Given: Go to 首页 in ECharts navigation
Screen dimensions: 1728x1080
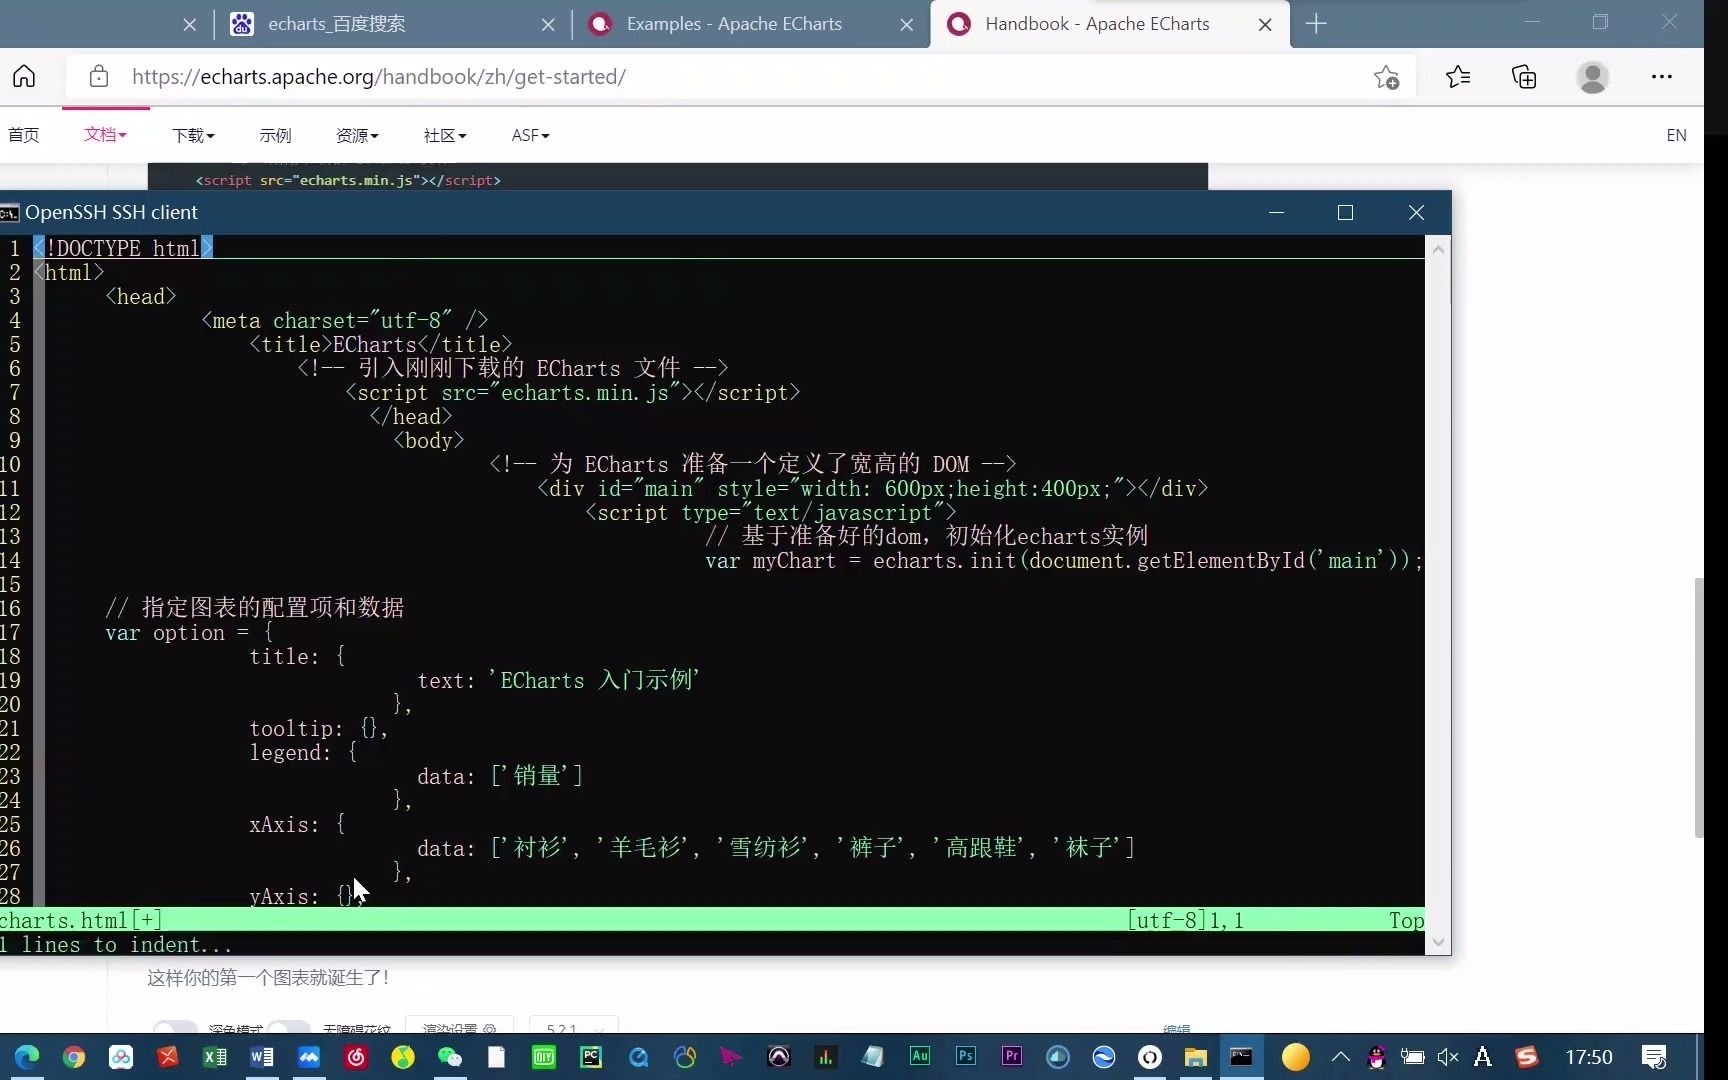Looking at the screenshot, I should coord(24,135).
